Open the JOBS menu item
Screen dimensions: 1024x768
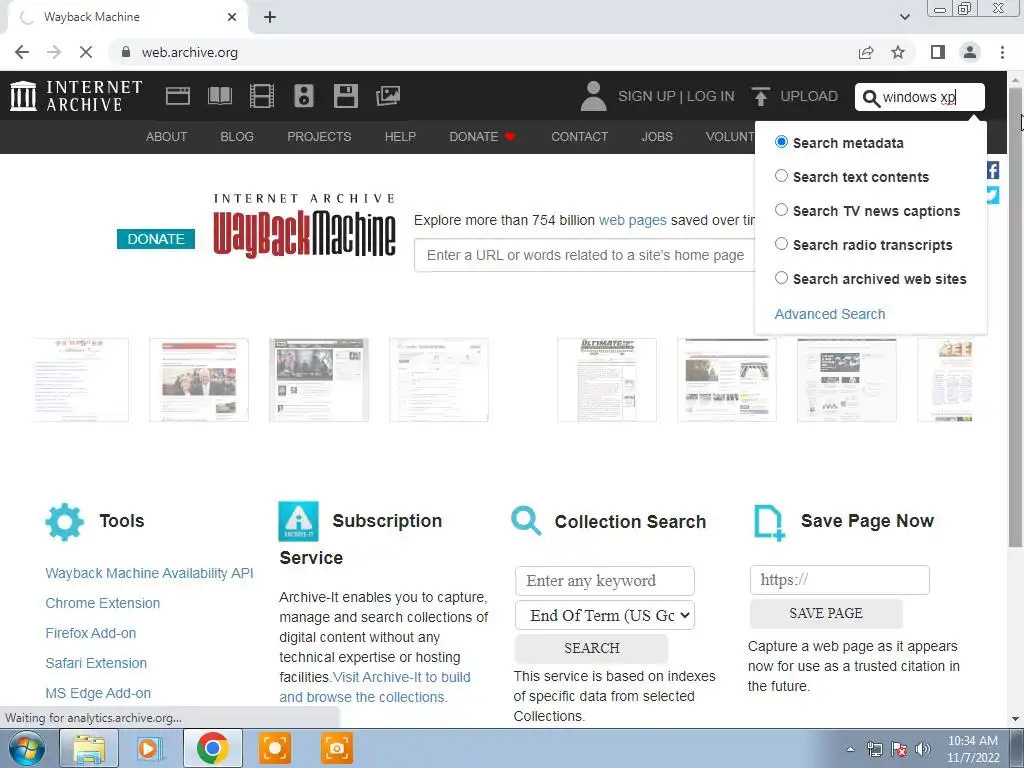click(x=657, y=136)
